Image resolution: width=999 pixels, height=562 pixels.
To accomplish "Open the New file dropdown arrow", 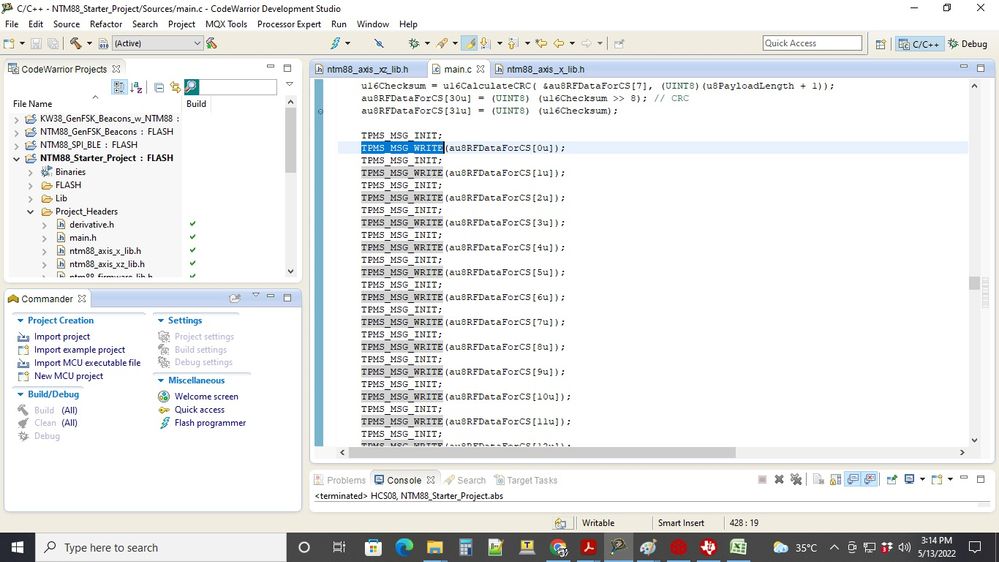I will [x=22, y=43].
